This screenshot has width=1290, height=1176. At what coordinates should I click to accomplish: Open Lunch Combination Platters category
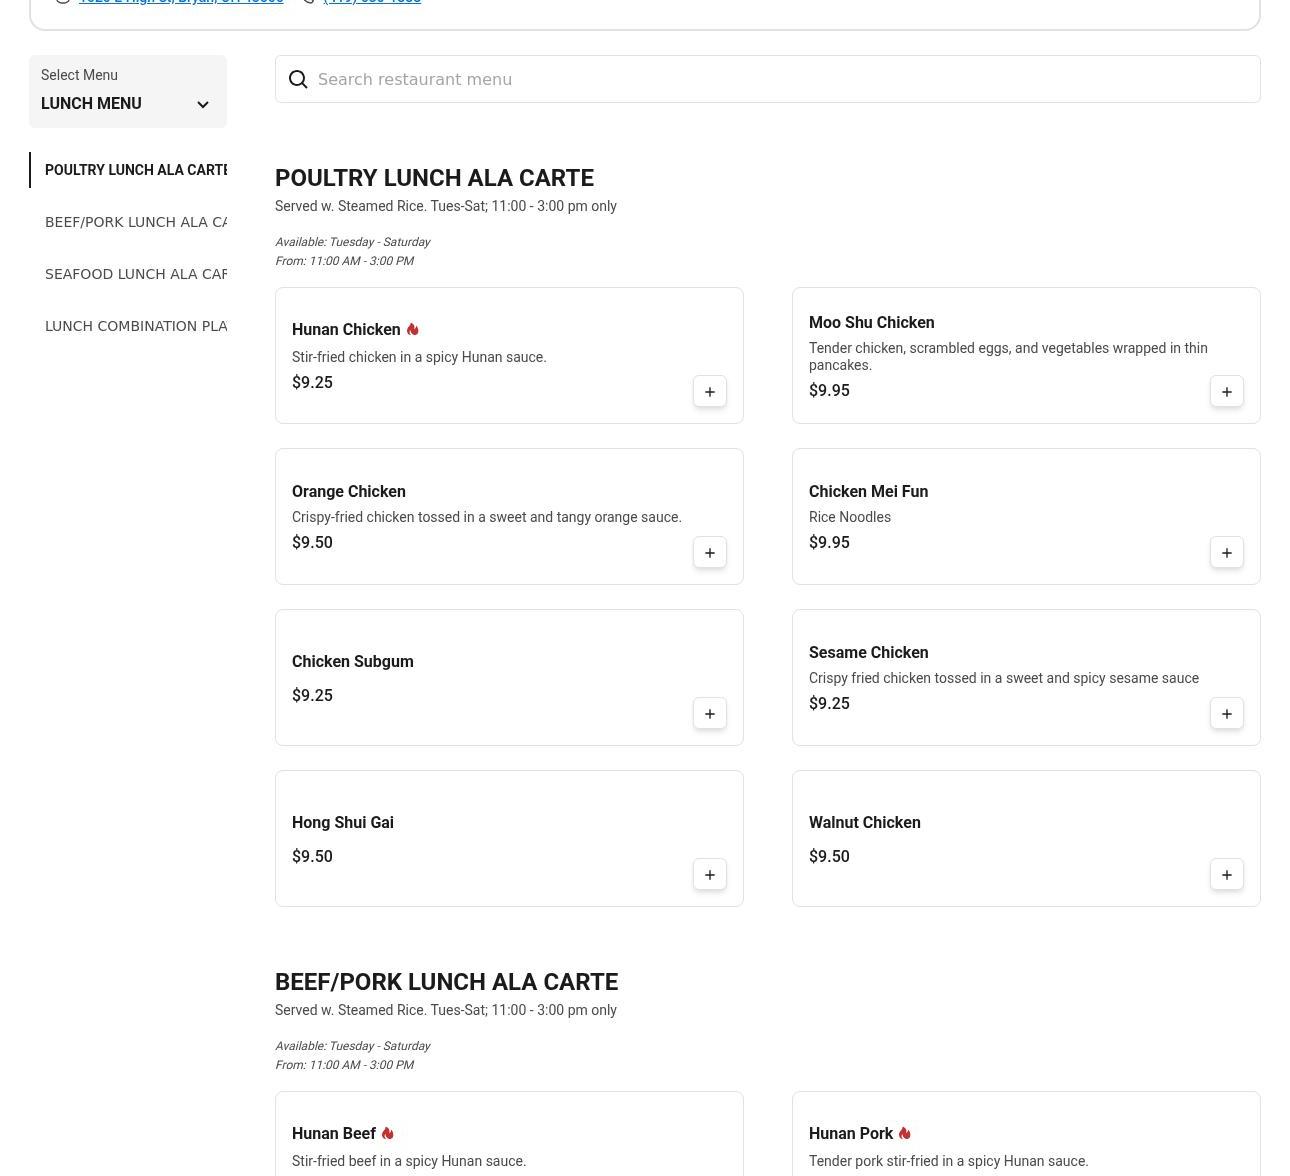tap(135, 326)
